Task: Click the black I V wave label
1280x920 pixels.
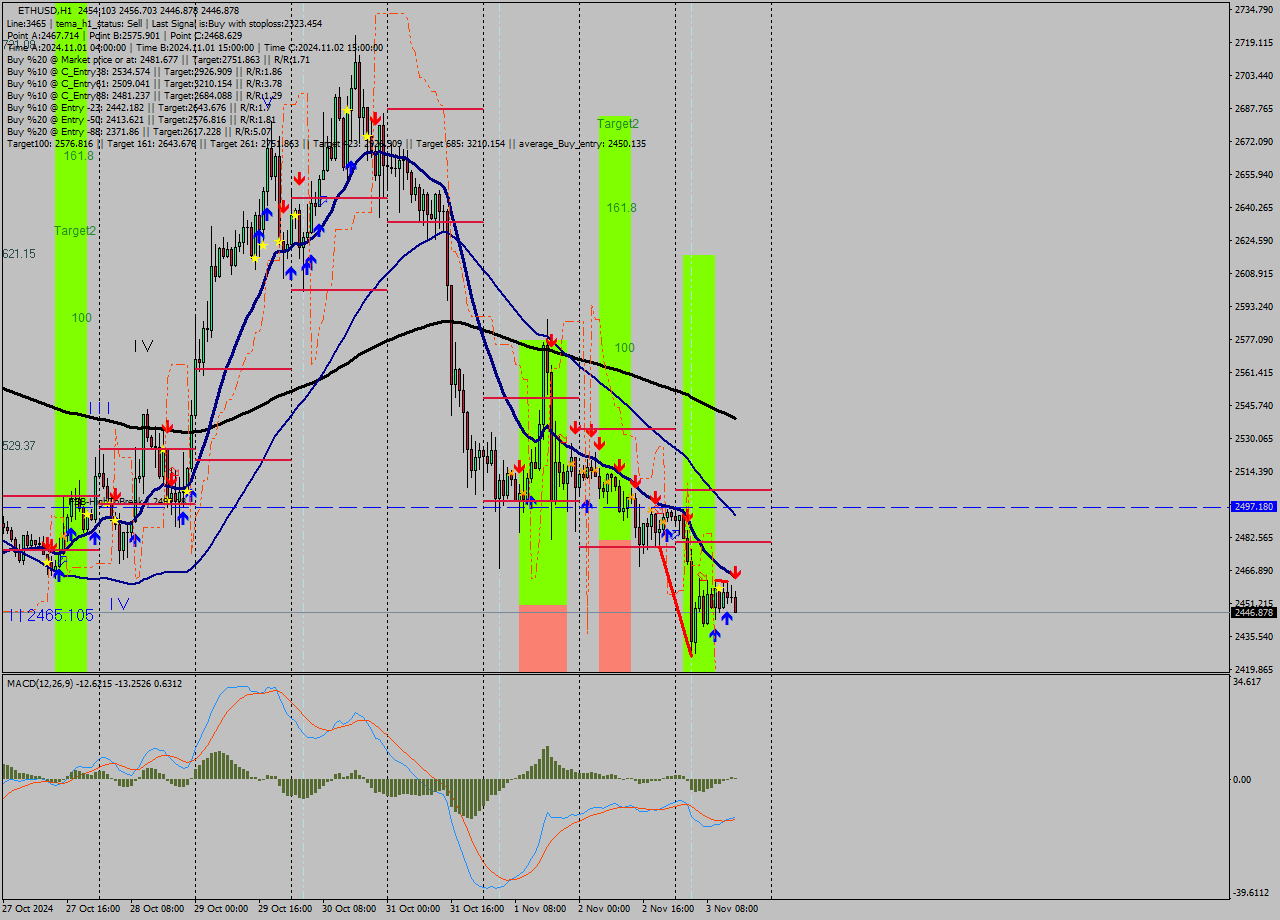Action: click(143, 346)
